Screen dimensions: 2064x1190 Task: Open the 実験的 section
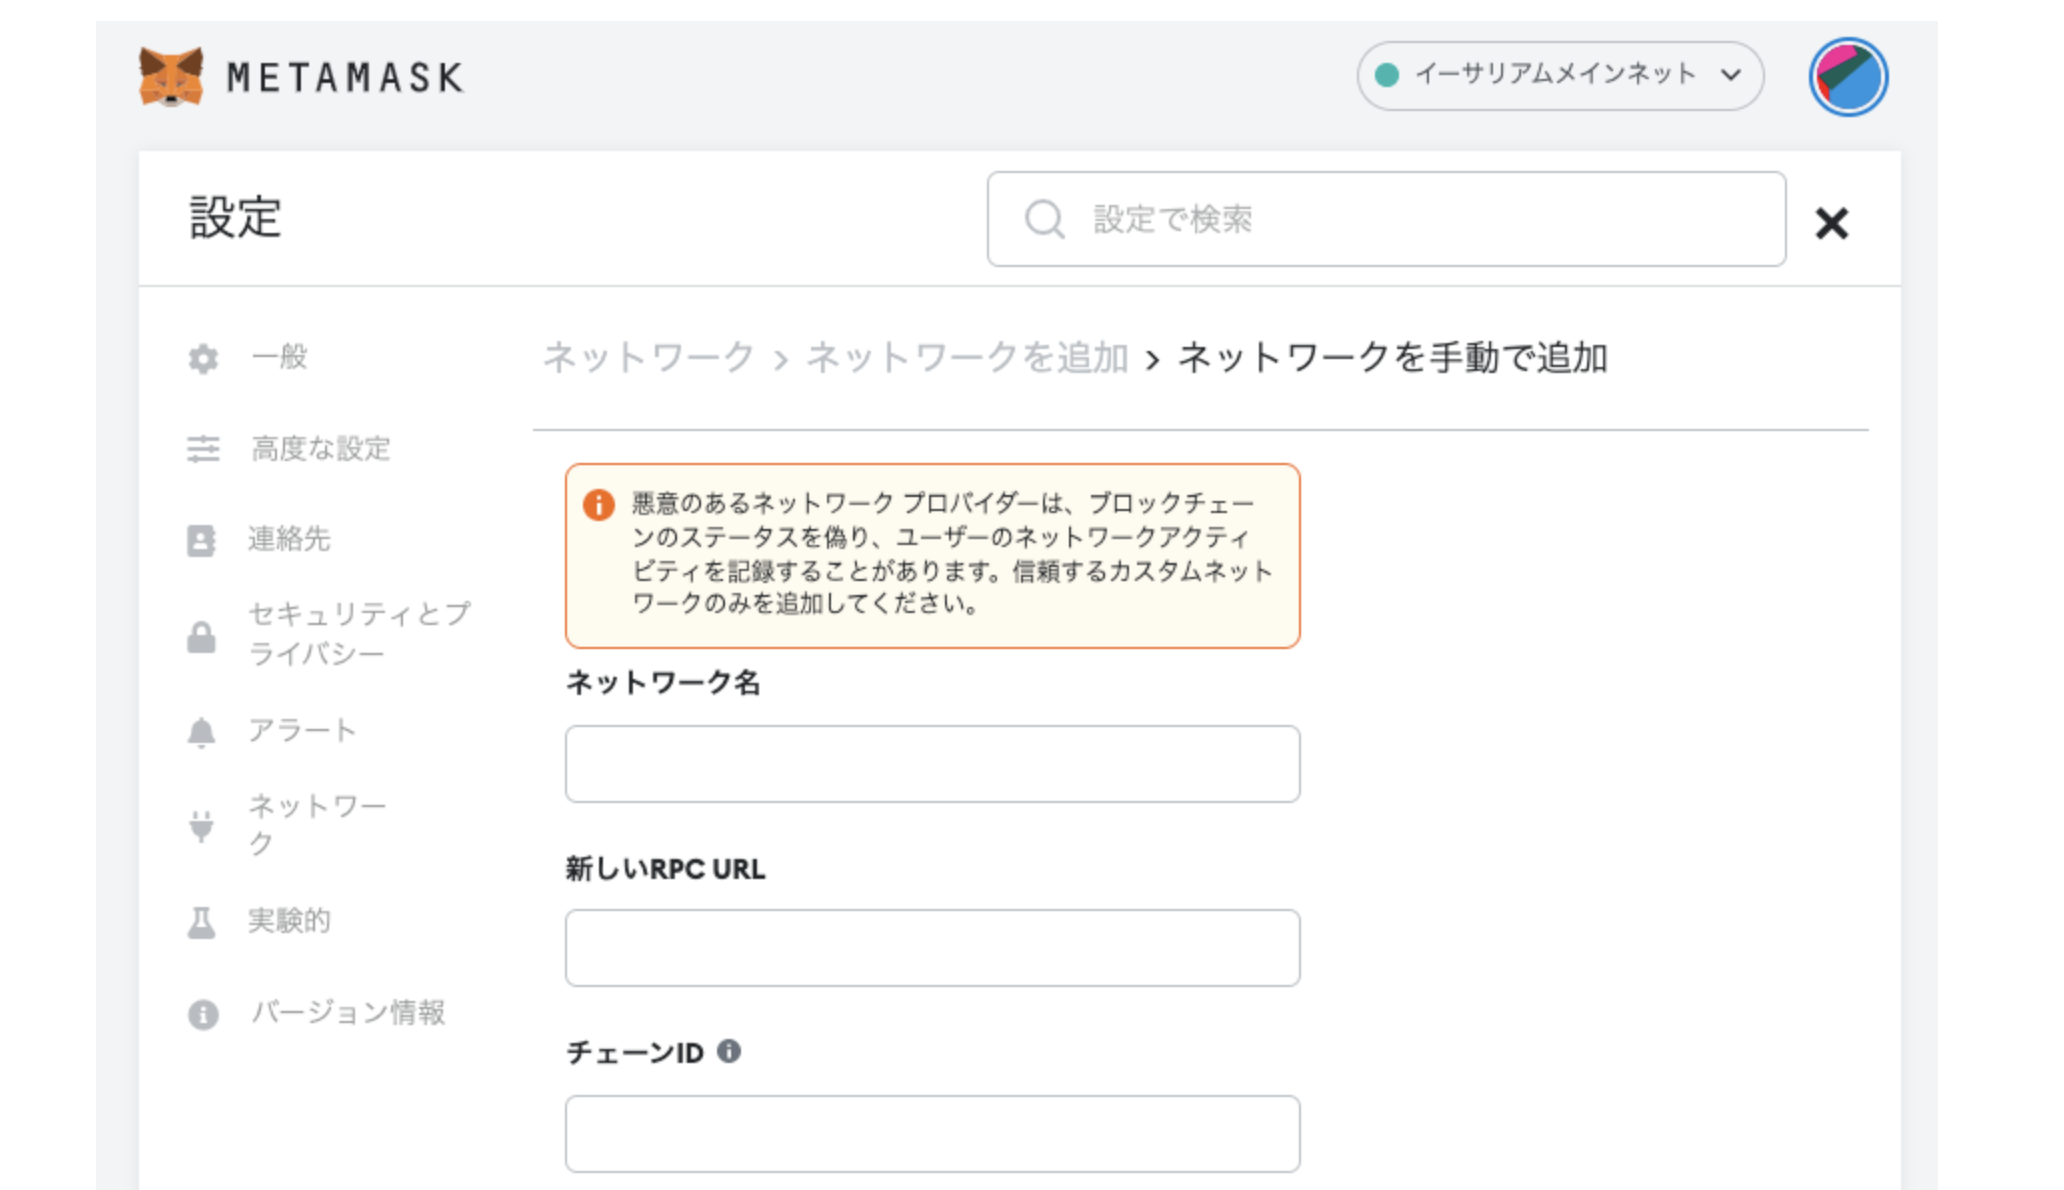(x=289, y=920)
